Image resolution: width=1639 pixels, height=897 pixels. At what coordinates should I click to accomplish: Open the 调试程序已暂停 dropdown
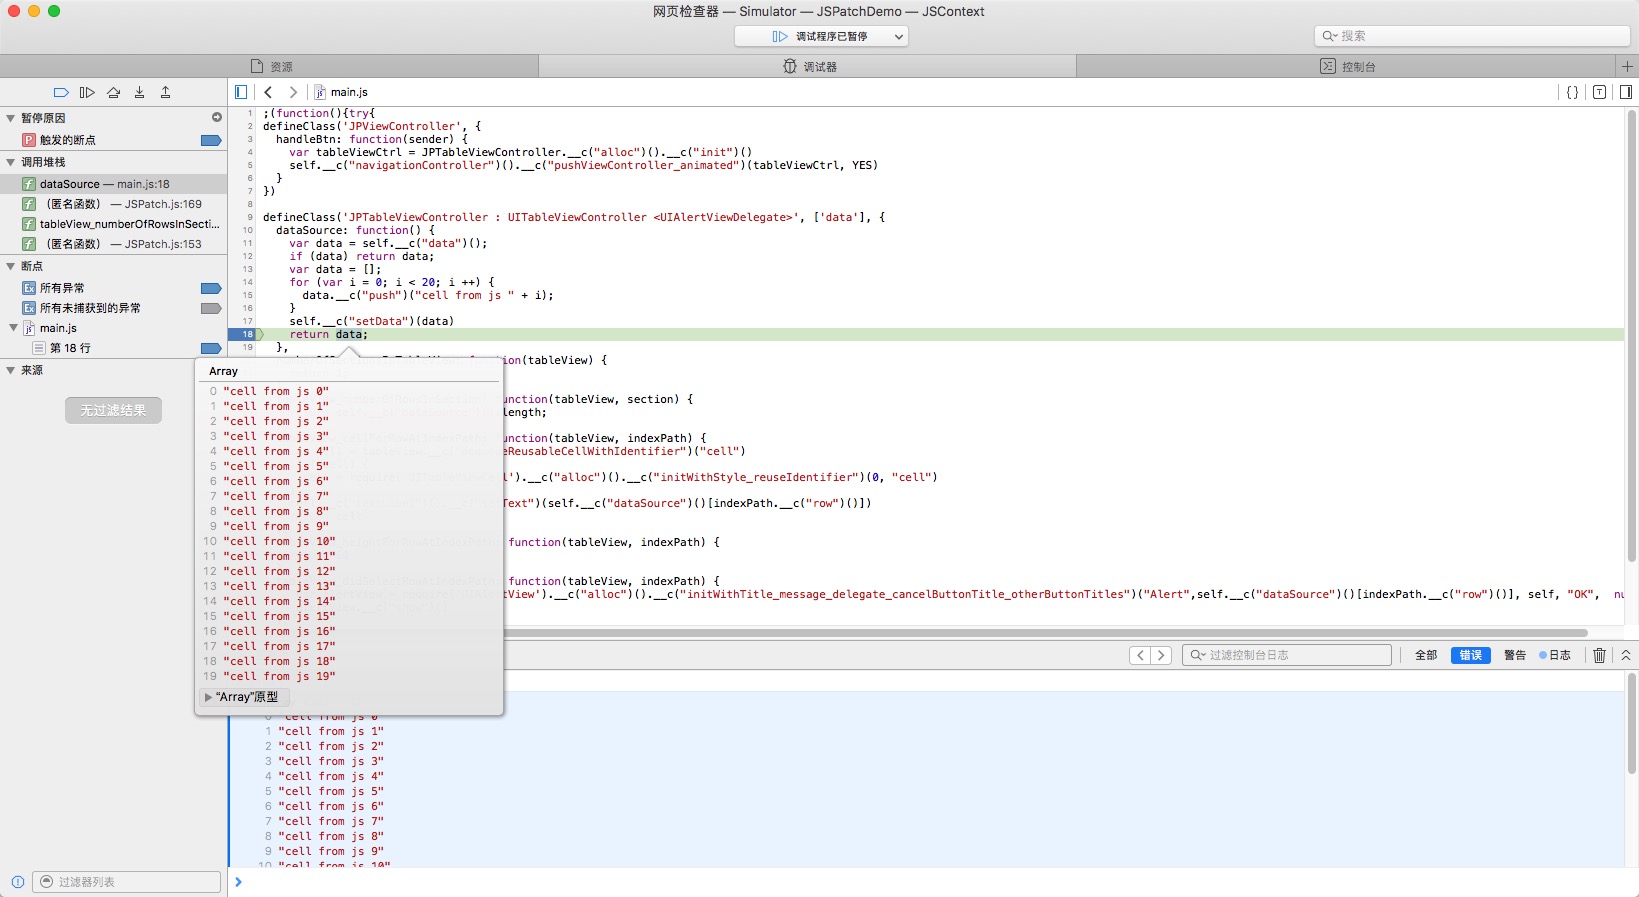(x=820, y=36)
